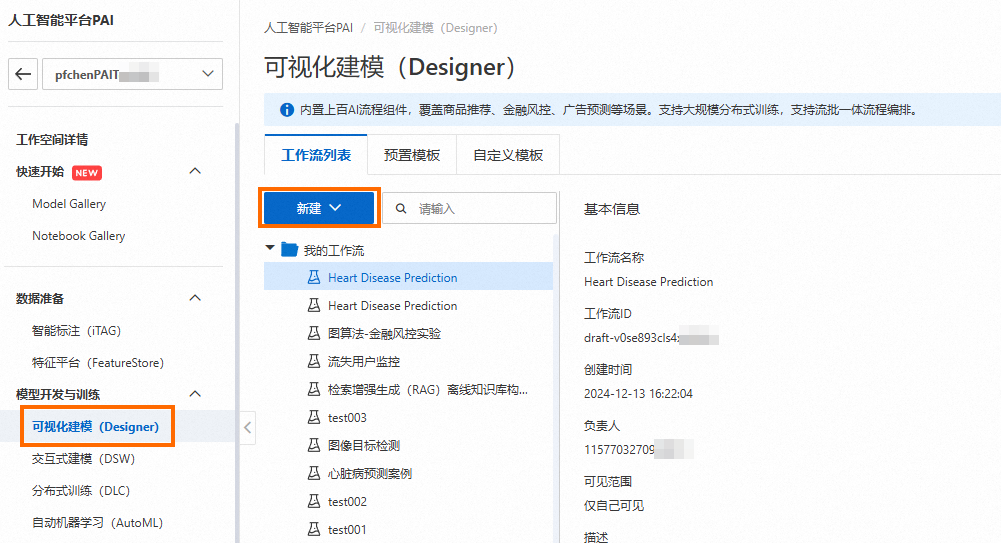Image resolution: width=1001 pixels, height=543 pixels.
Task: Click the 仅自己可见 visibility value
Action: pyautogui.click(x=613, y=505)
